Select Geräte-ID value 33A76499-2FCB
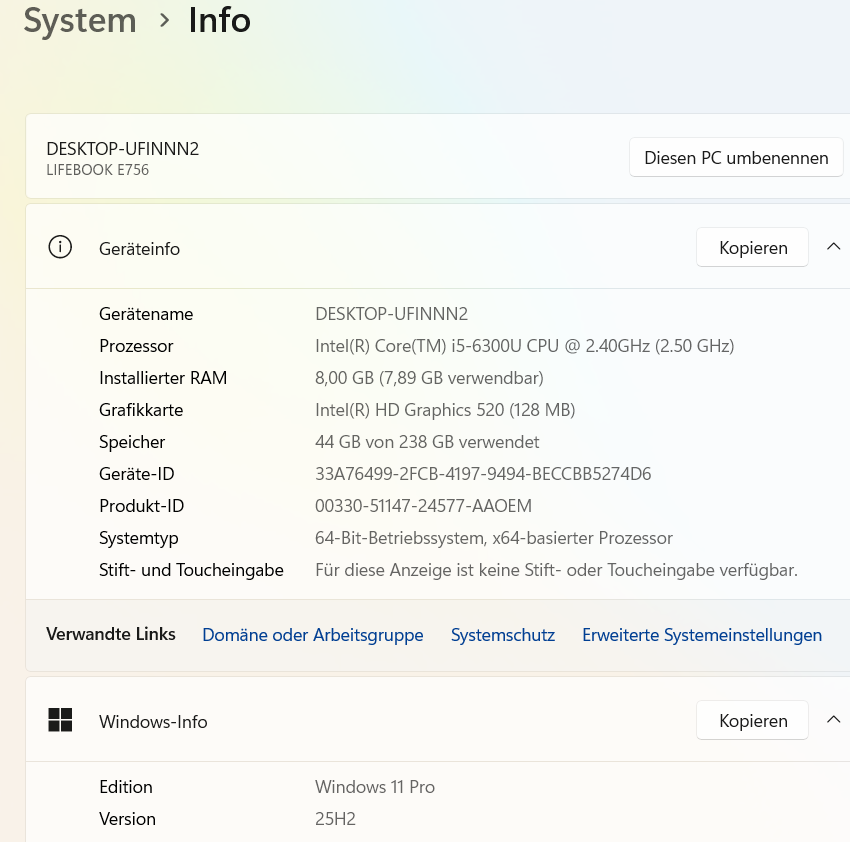This screenshot has height=842, width=850. pos(483,474)
